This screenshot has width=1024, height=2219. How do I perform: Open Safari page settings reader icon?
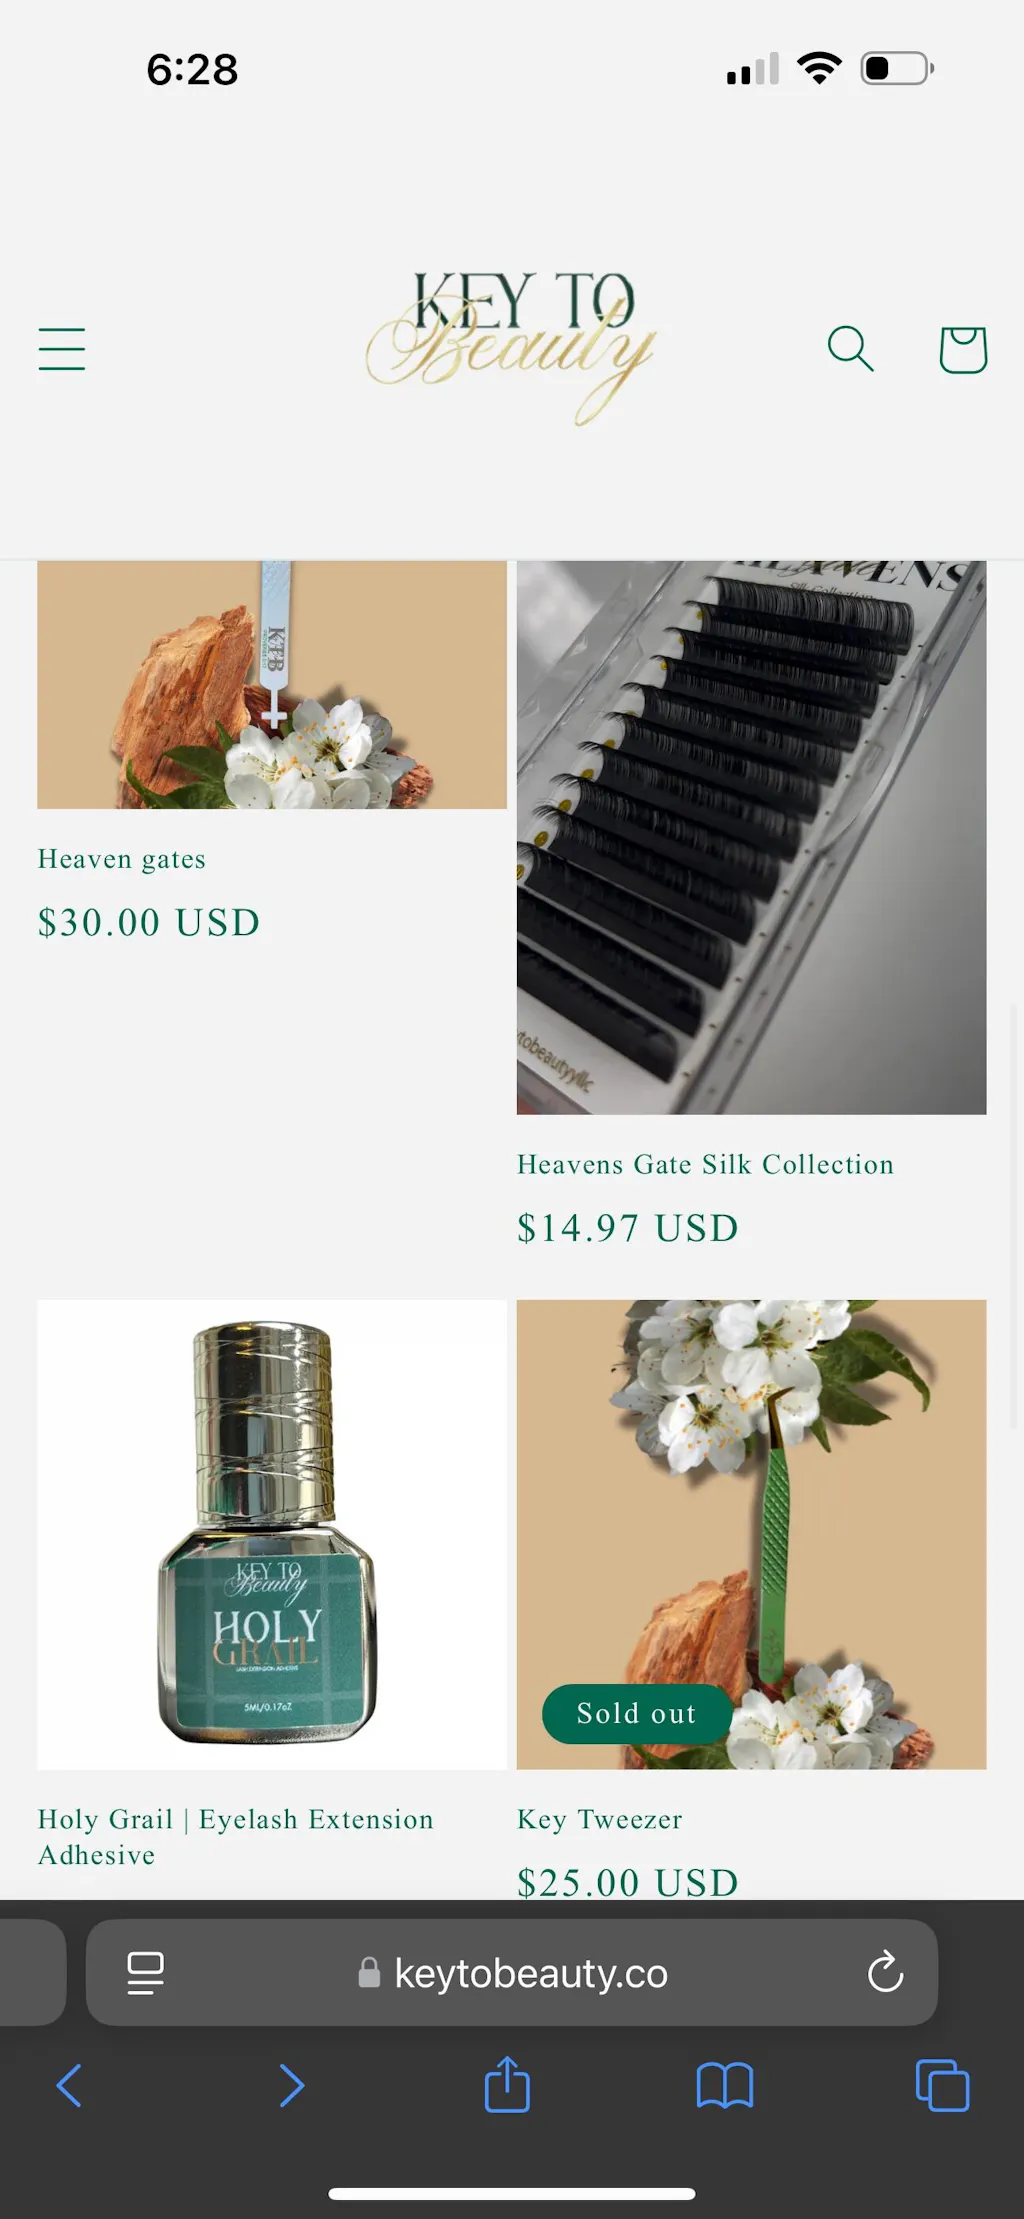coord(146,1973)
